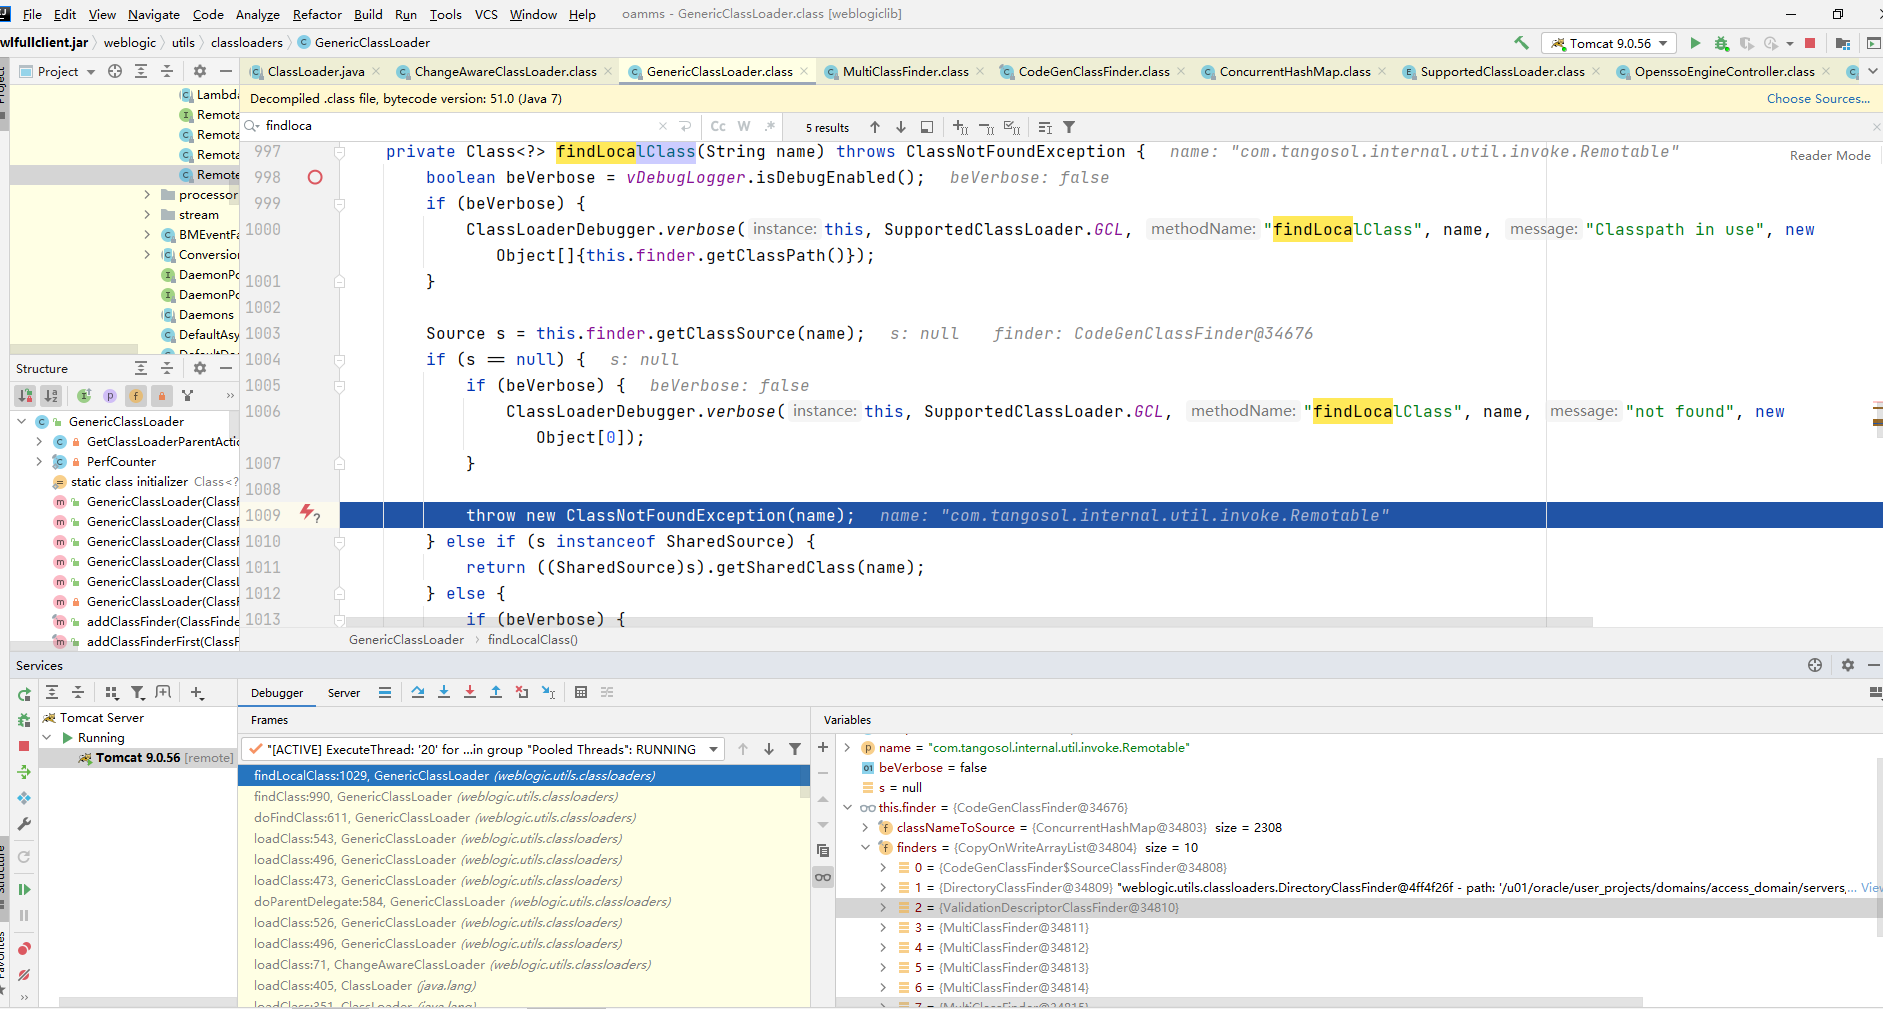Open the active thread selector dropdown
Viewport: 1883px width, 1009px height.
pyautogui.click(x=483, y=749)
